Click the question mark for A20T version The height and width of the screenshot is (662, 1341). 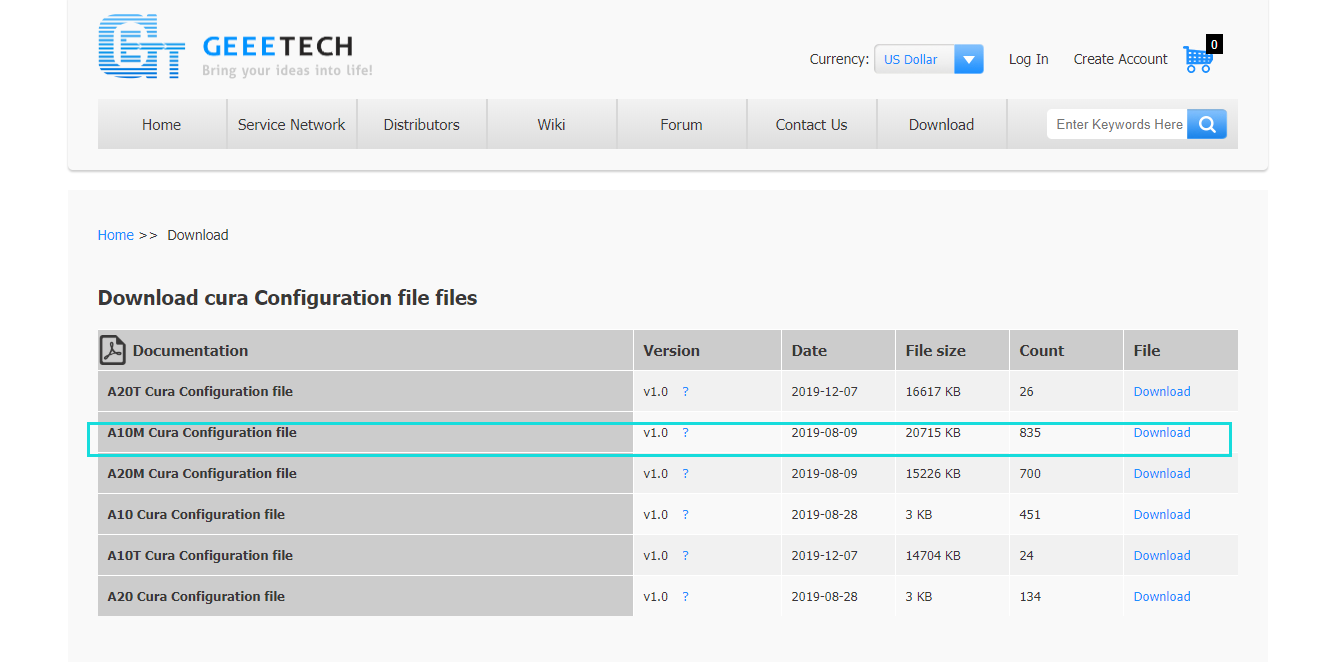click(x=685, y=392)
